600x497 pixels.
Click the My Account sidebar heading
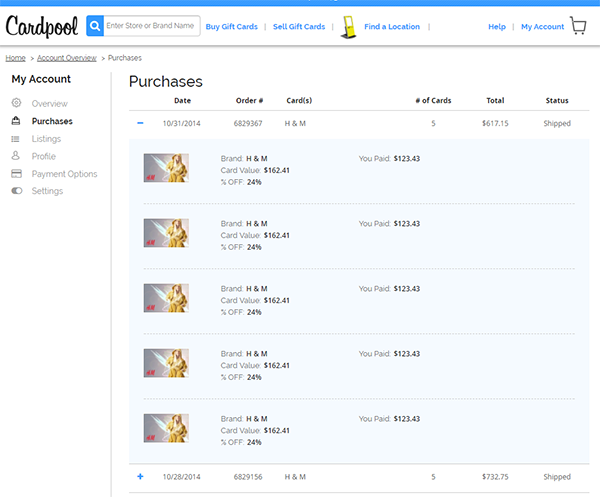click(x=41, y=79)
